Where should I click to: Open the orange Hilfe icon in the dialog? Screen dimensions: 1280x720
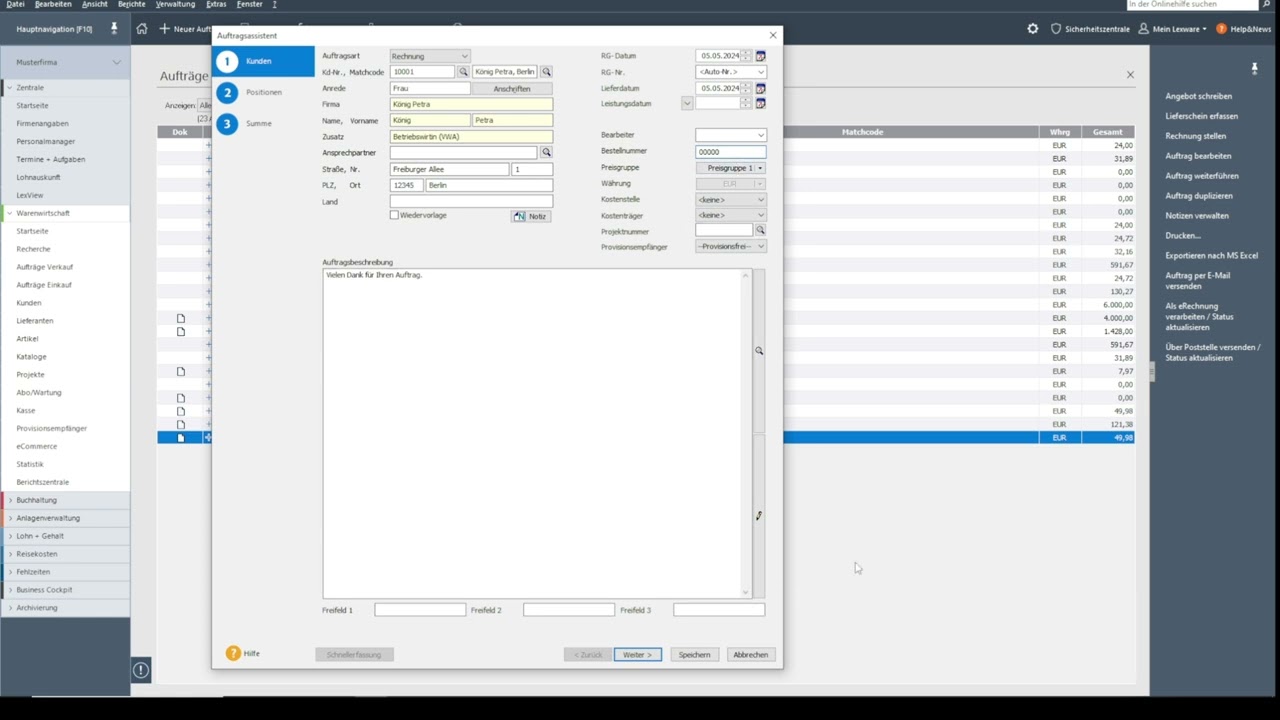(233, 653)
